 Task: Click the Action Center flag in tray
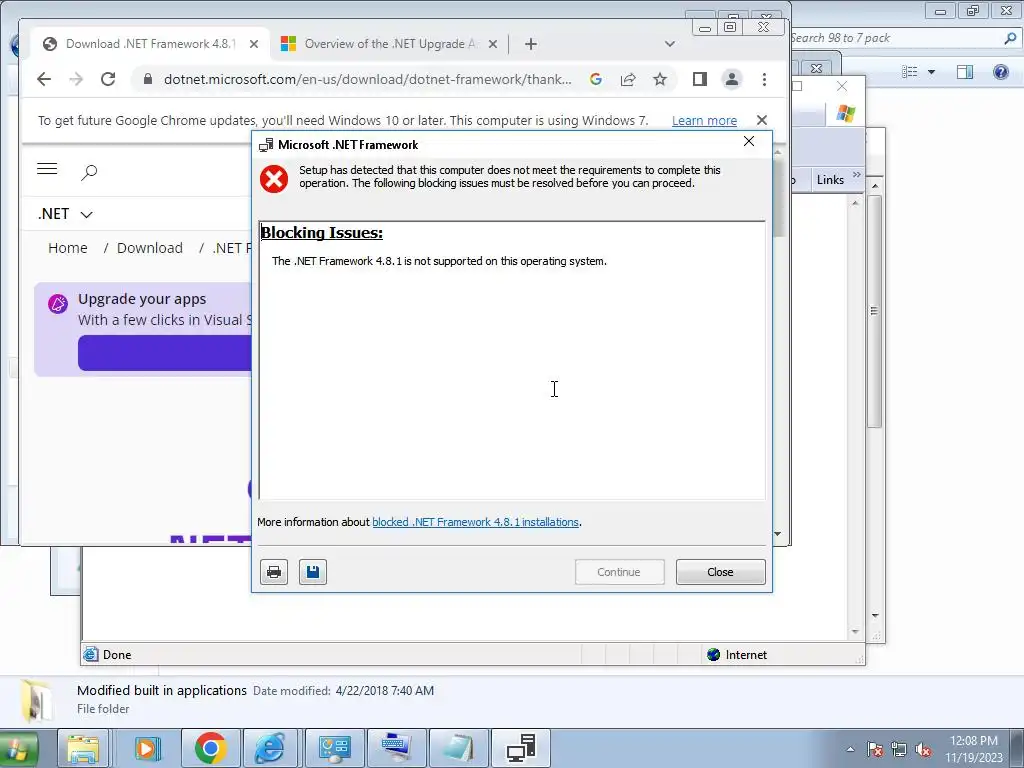(875, 749)
